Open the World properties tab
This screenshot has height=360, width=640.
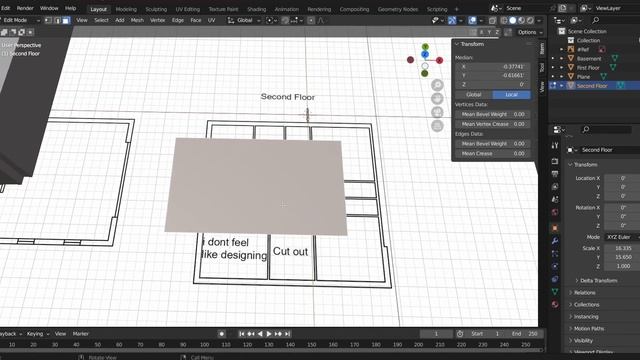point(555,212)
